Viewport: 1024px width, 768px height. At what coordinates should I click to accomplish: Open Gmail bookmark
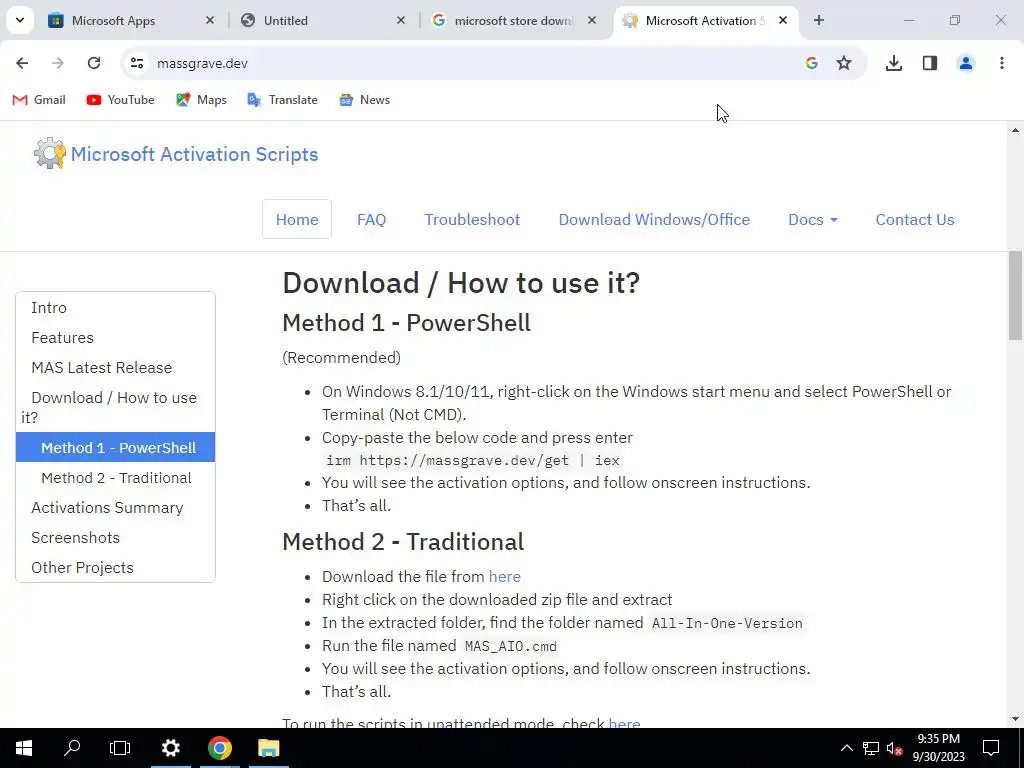click(x=39, y=100)
